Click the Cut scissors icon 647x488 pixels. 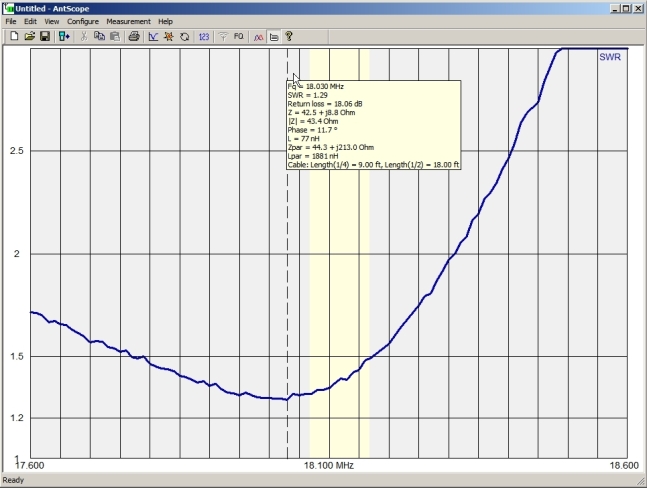click(84, 37)
